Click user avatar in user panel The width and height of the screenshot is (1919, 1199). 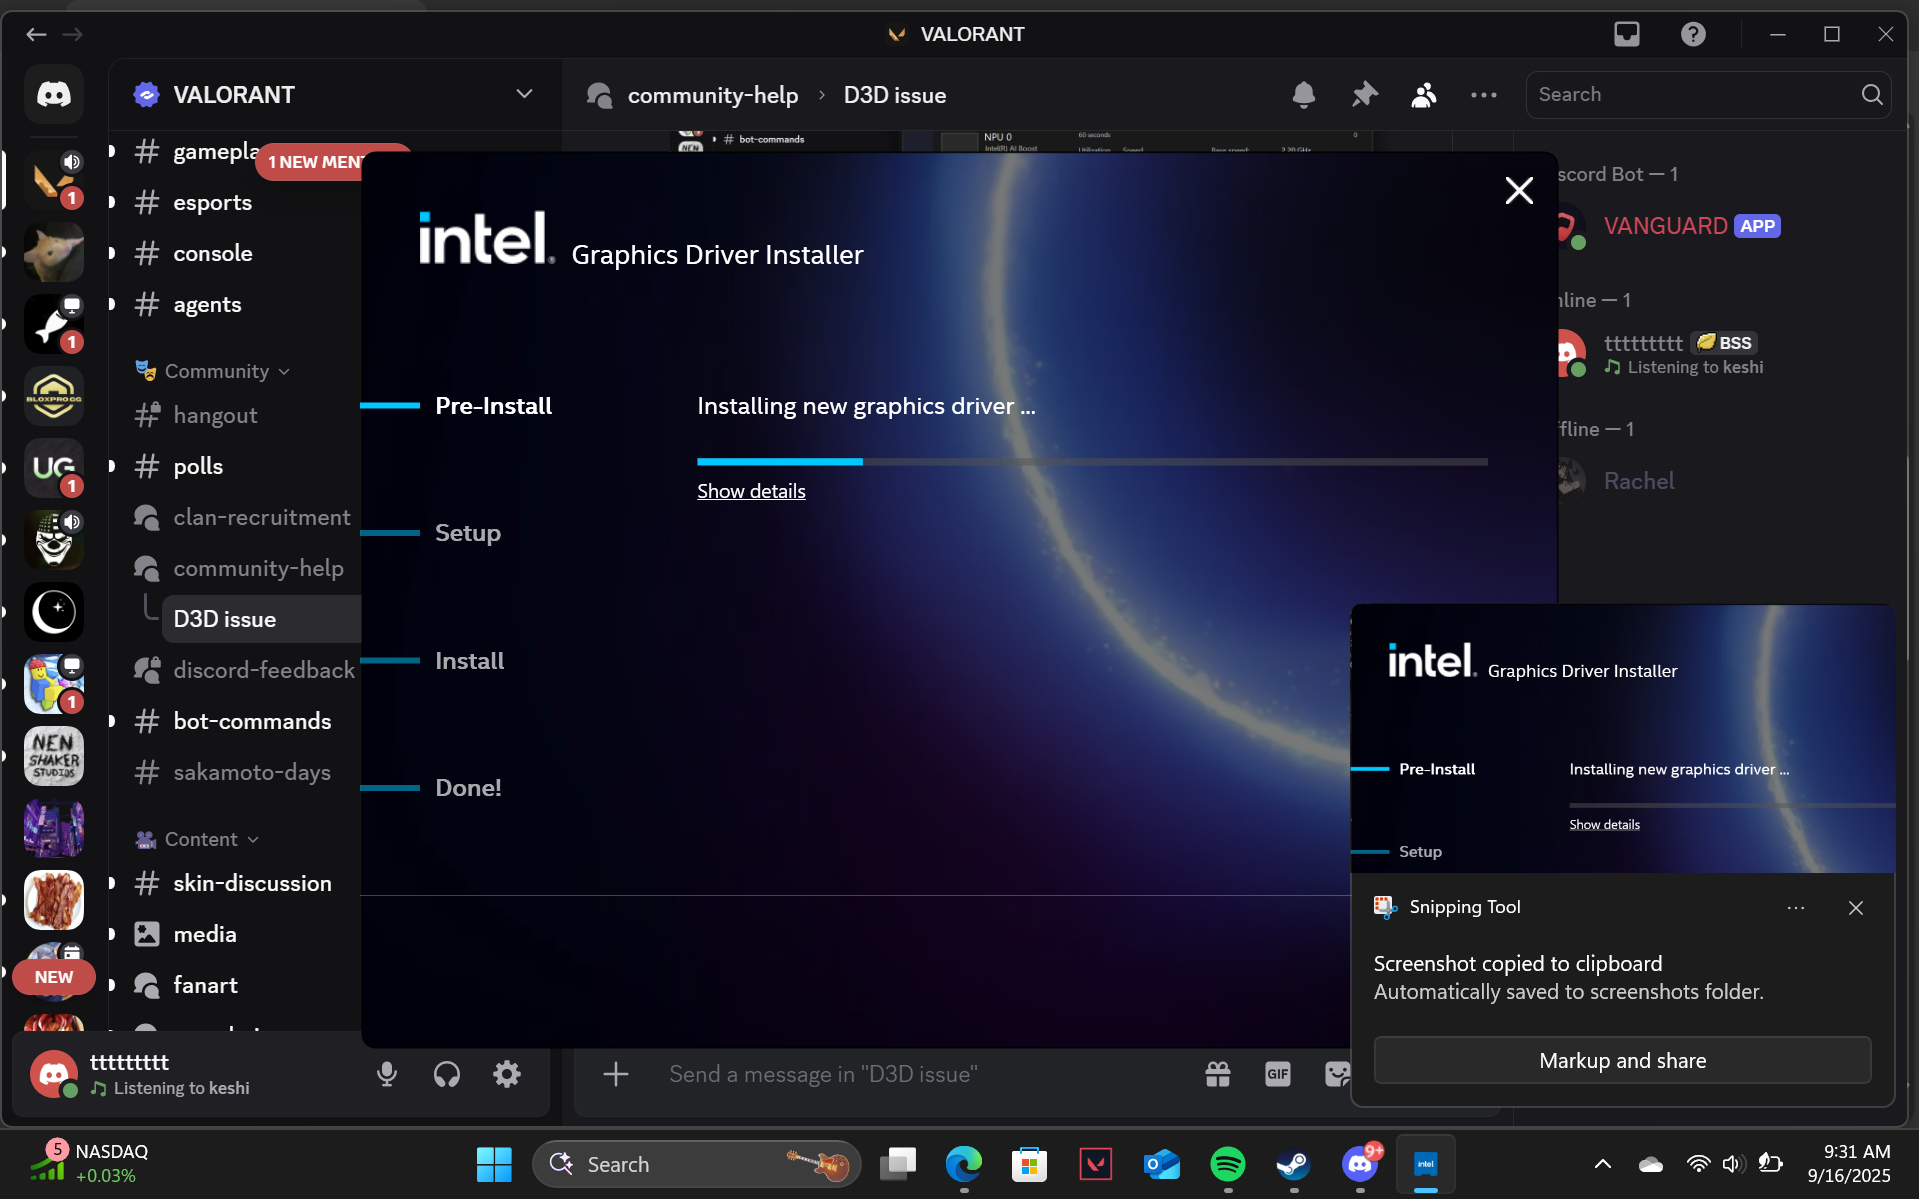coord(54,1074)
